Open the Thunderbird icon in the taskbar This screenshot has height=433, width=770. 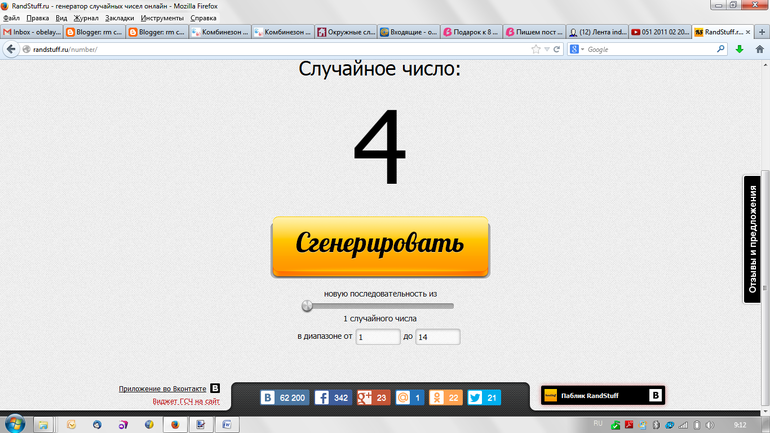point(97,425)
